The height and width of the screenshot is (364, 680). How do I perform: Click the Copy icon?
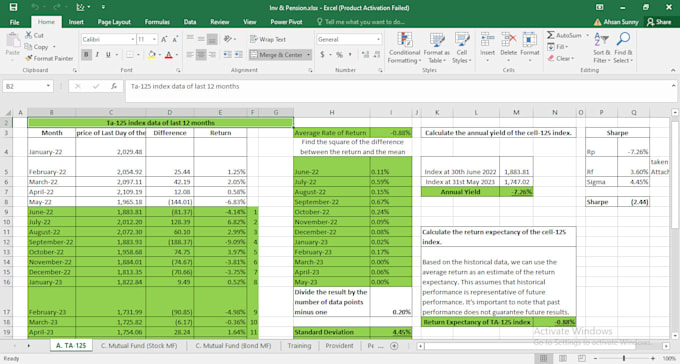coord(29,46)
